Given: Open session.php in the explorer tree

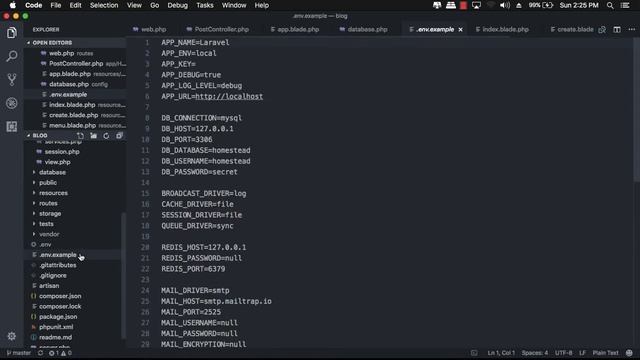Looking at the screenshot, I should tap(62, 151).
